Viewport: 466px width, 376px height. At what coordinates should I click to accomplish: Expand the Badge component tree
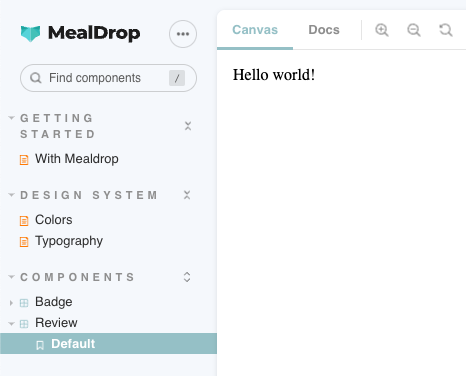(x=11, y=303)
